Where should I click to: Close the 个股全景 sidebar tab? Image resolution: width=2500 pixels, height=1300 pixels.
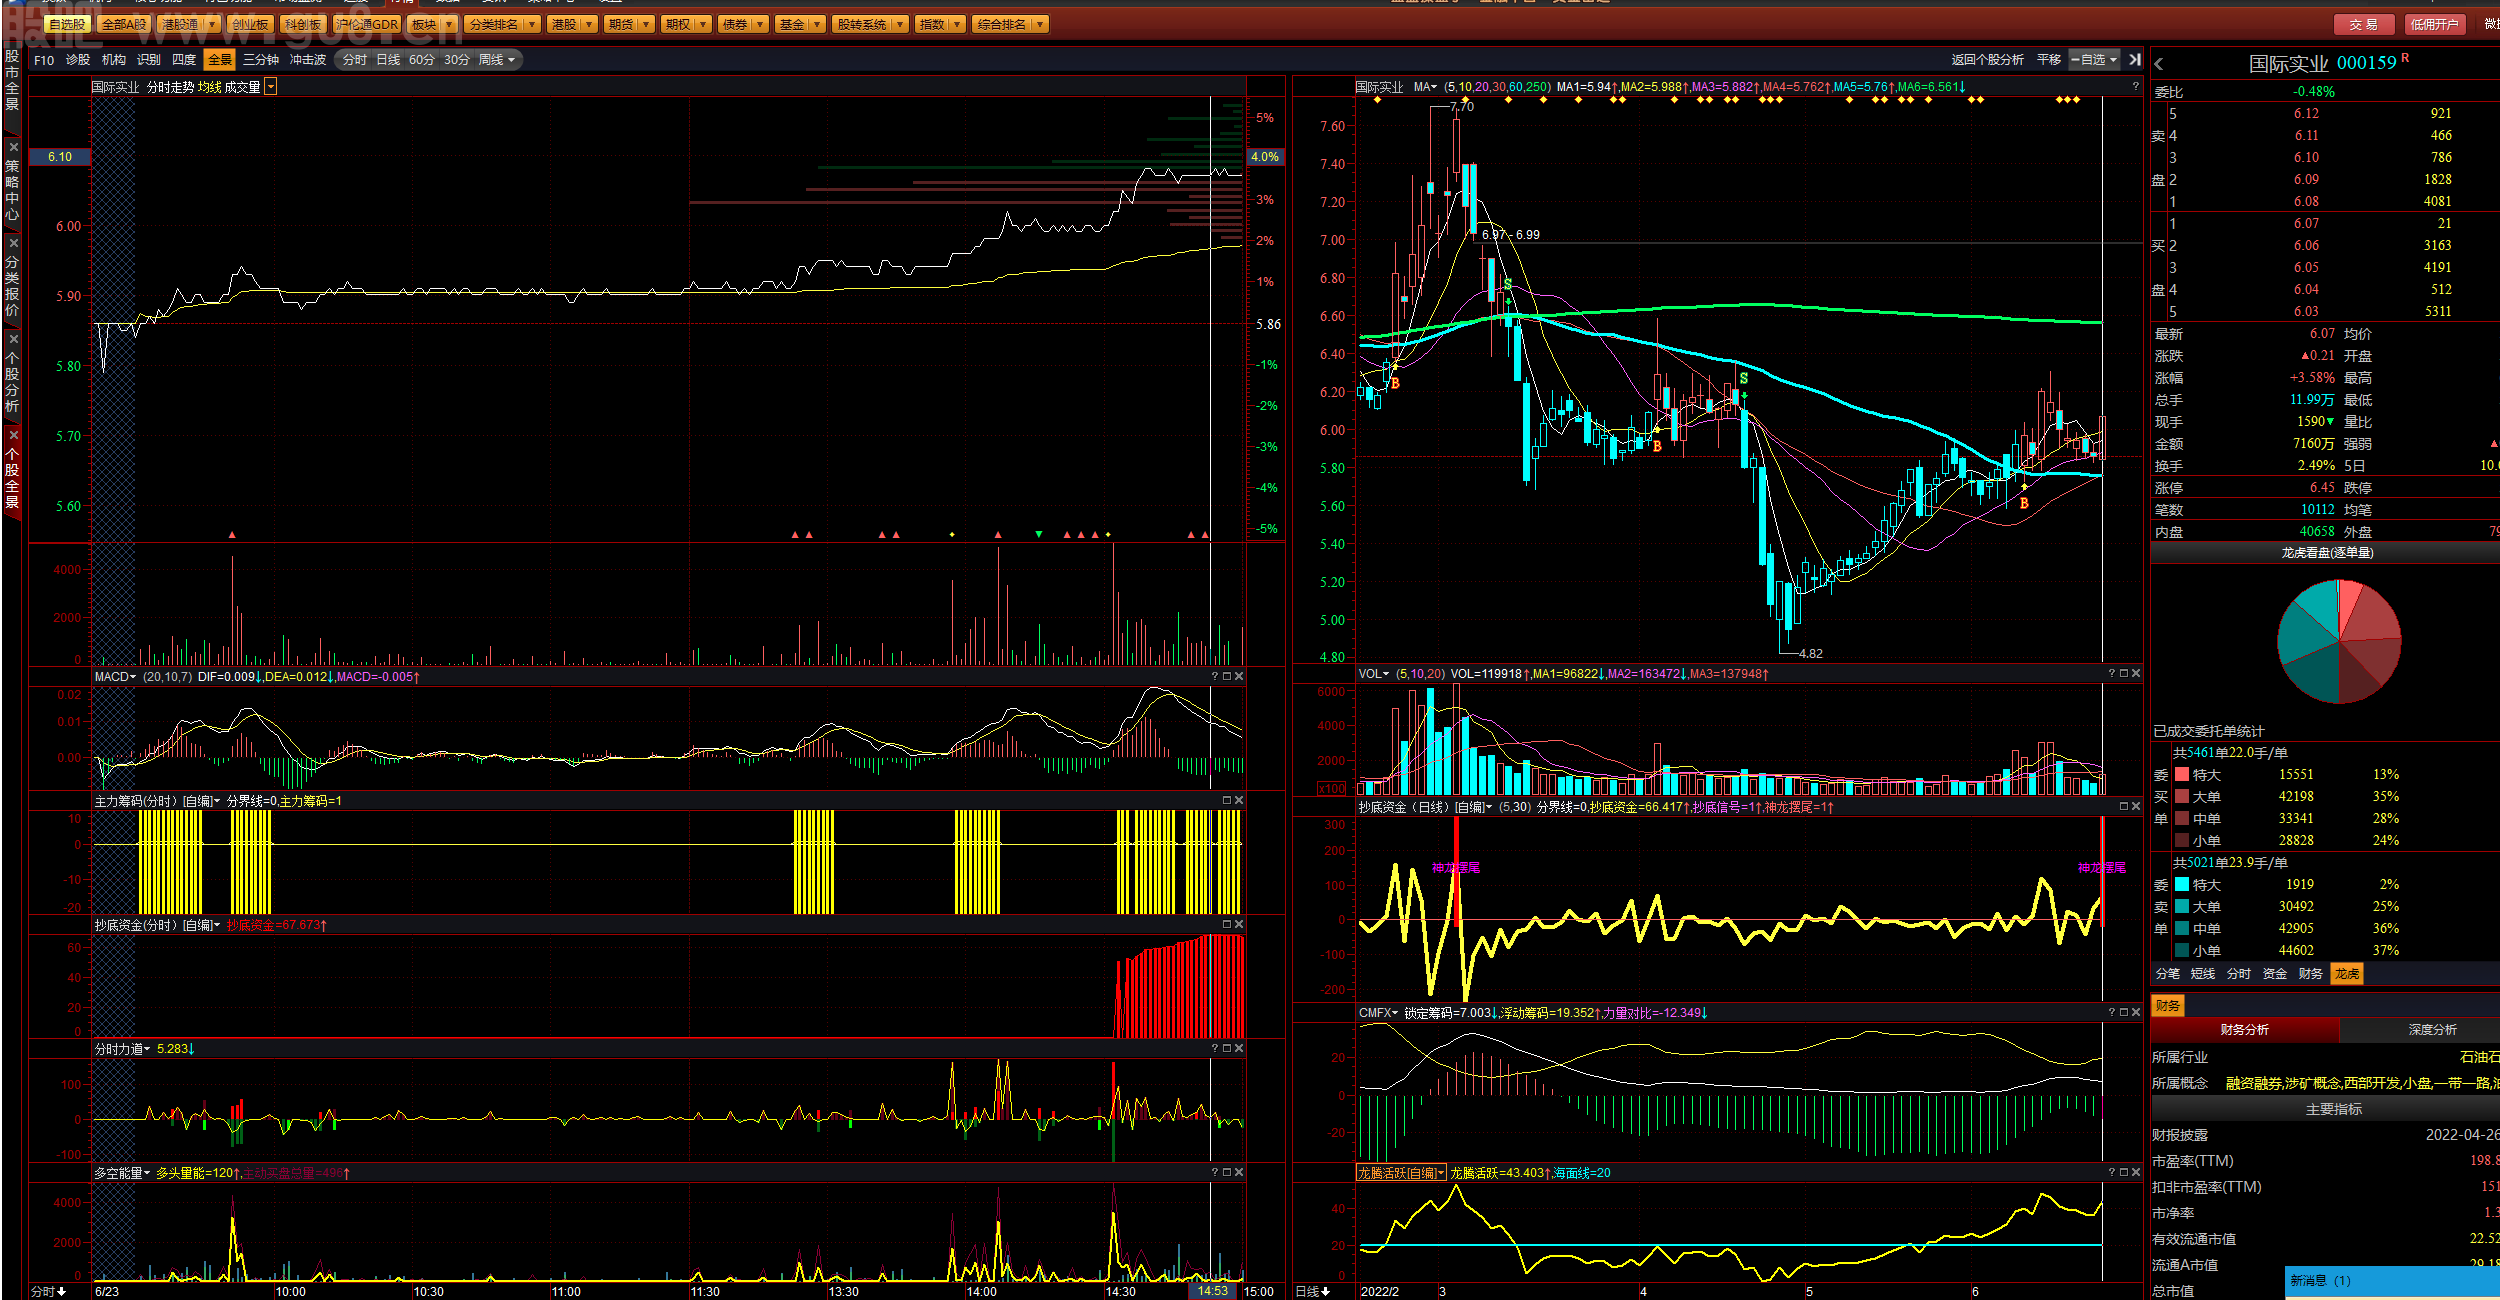[14, 435]
